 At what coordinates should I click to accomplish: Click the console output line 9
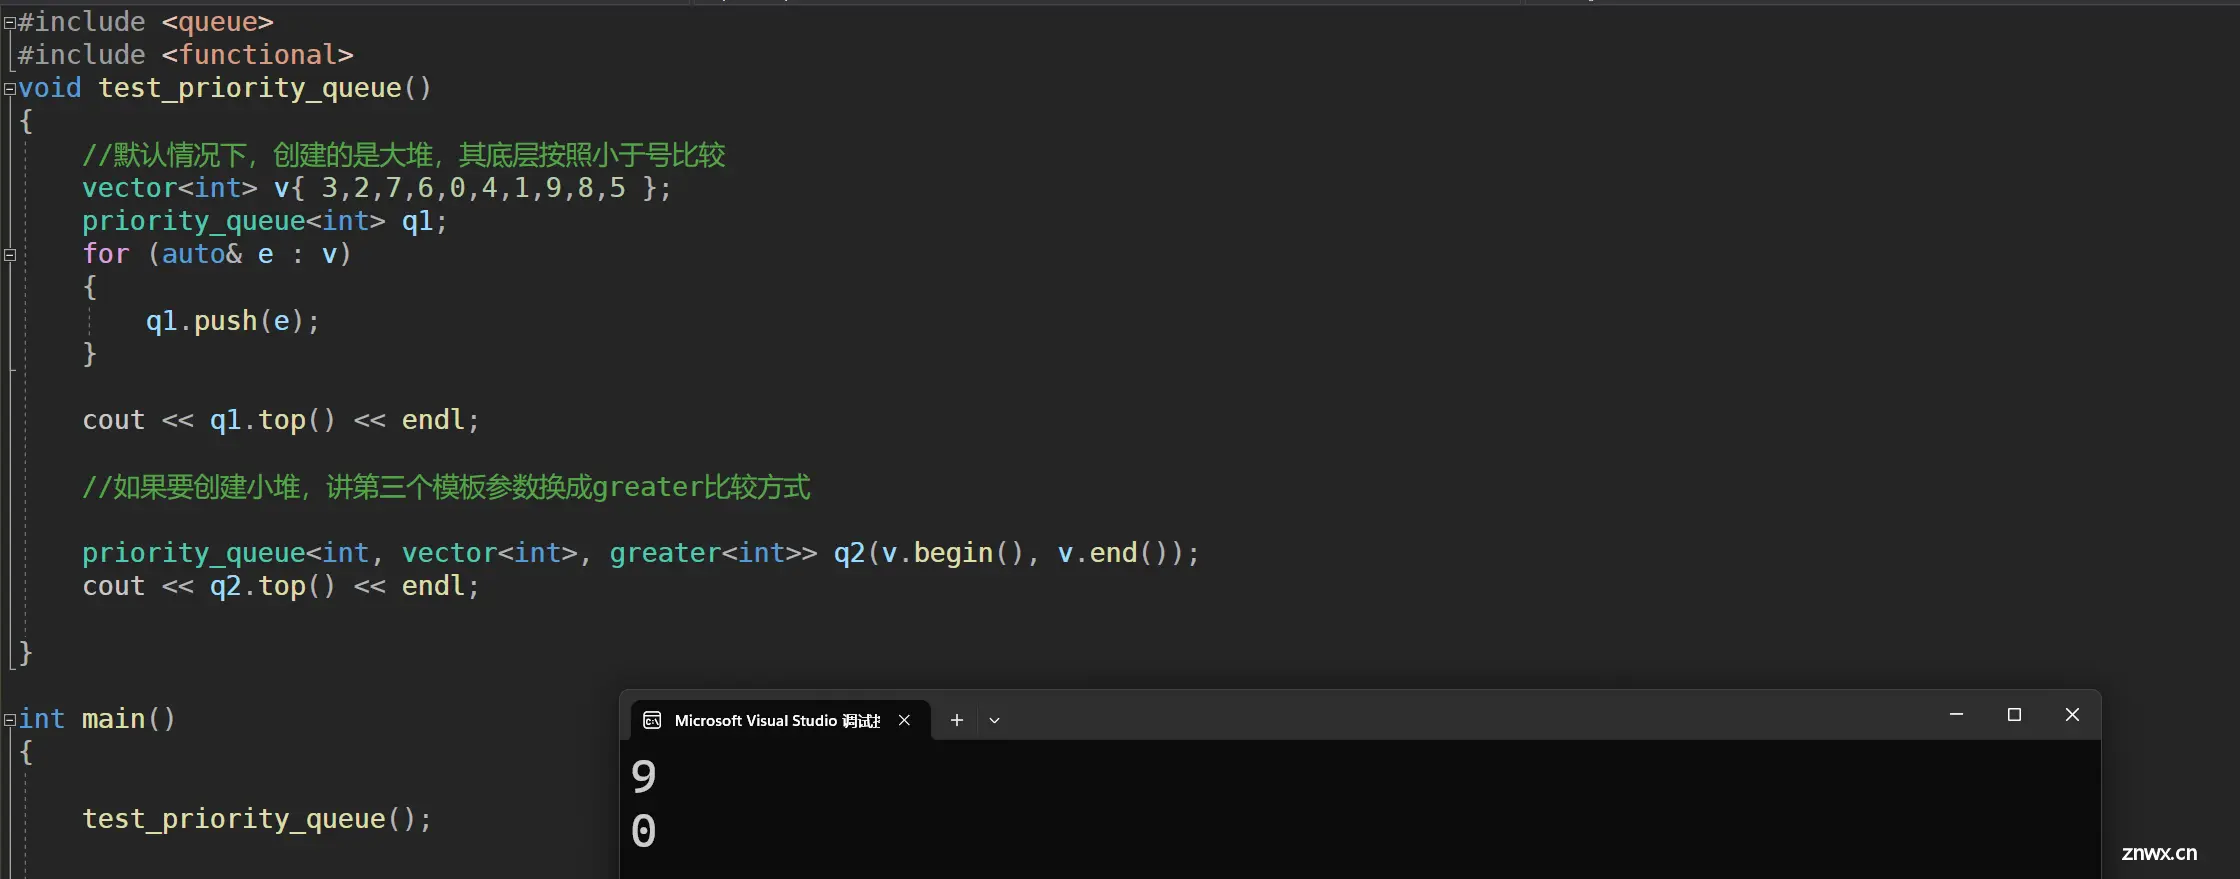(x=644, y=777)
